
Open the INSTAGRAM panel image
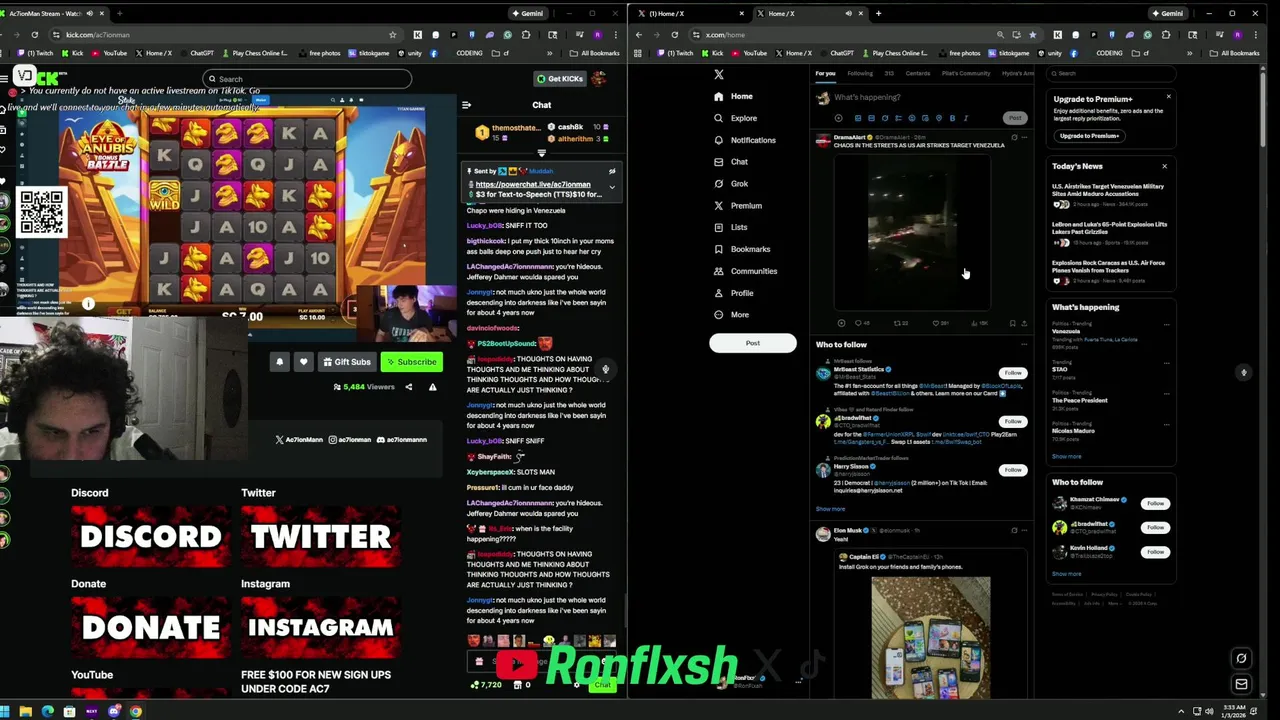(320, 627)
